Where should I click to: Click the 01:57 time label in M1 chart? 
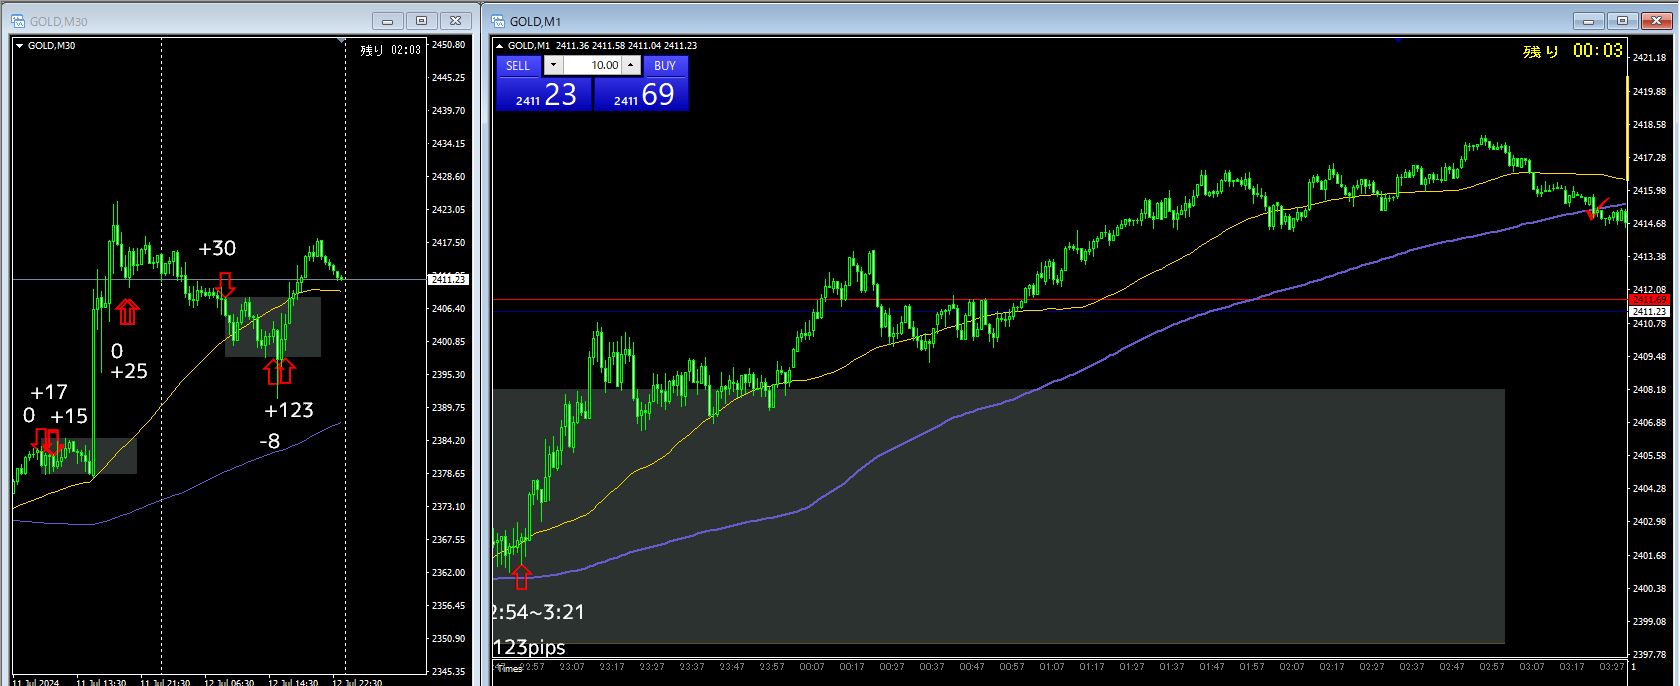click(x=1252, y=667)
